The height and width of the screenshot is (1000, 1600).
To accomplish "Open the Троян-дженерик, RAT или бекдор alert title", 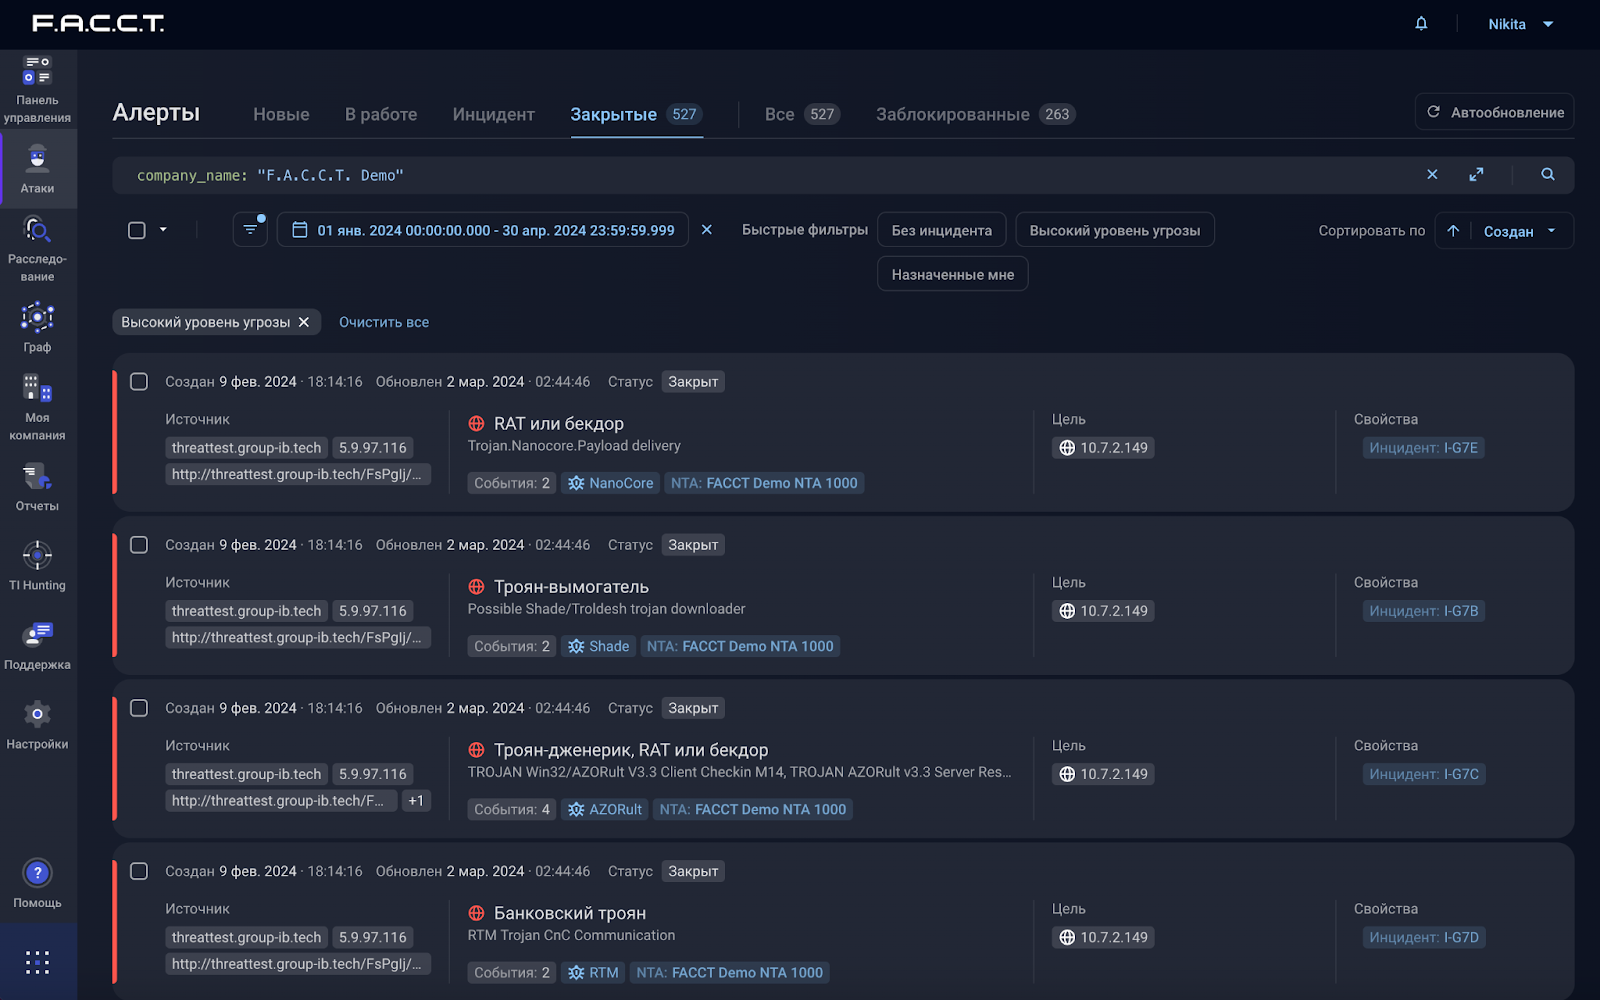I will point(631,750).
